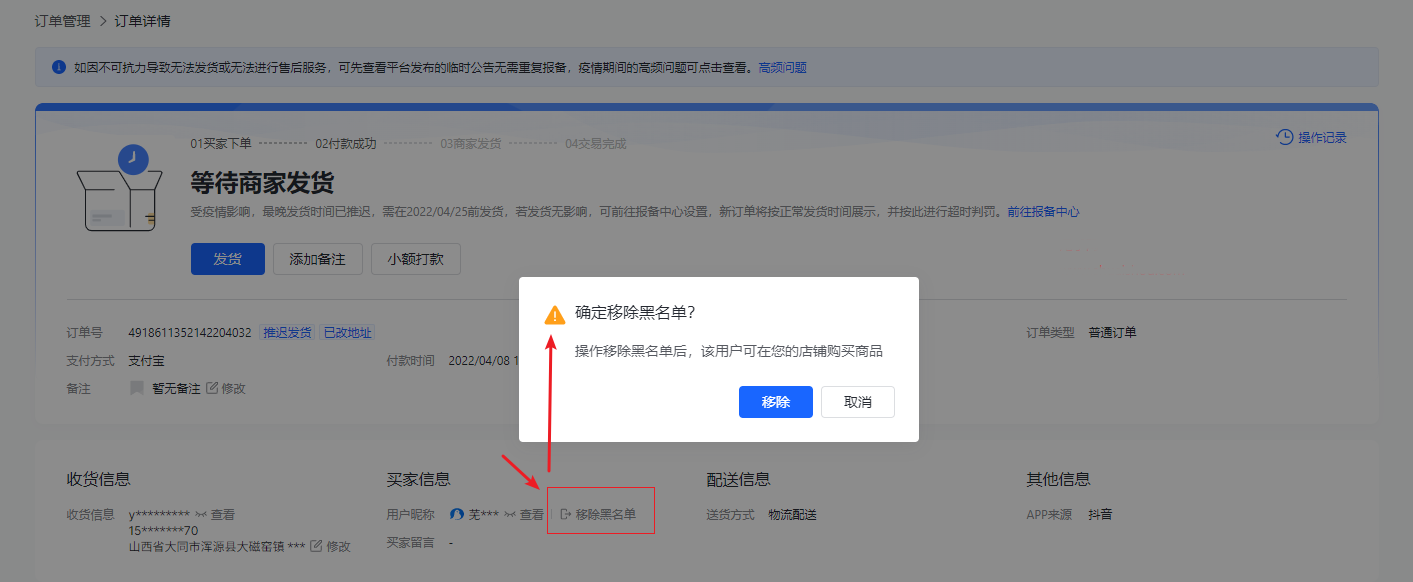Click edit icon beside the shipping address
Image resolution: width=1413 pixels, height=582 pixels.
316,546
